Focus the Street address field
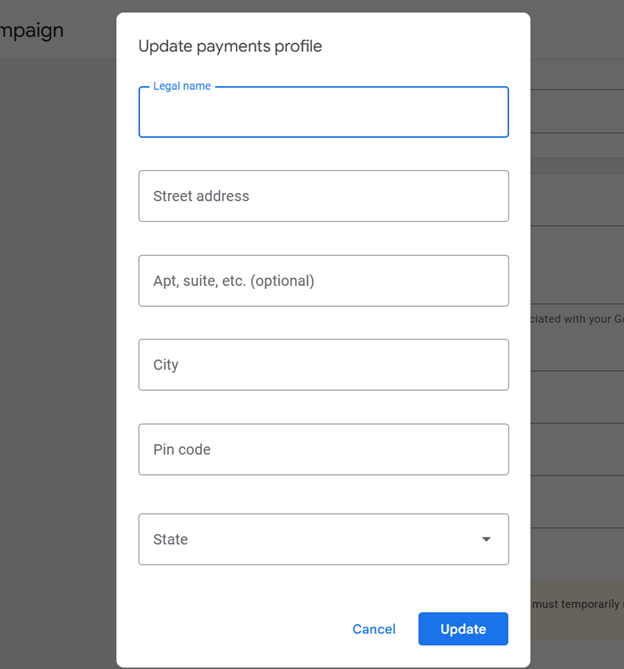The height and width of the screenshot is (669, 624). point(323,196)
